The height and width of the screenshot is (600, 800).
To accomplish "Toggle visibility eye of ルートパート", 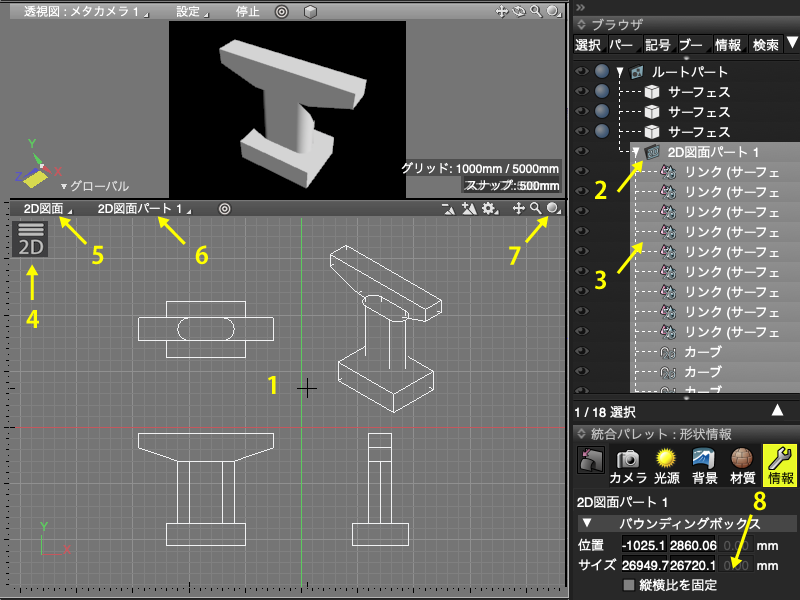I will pos(582,72).
